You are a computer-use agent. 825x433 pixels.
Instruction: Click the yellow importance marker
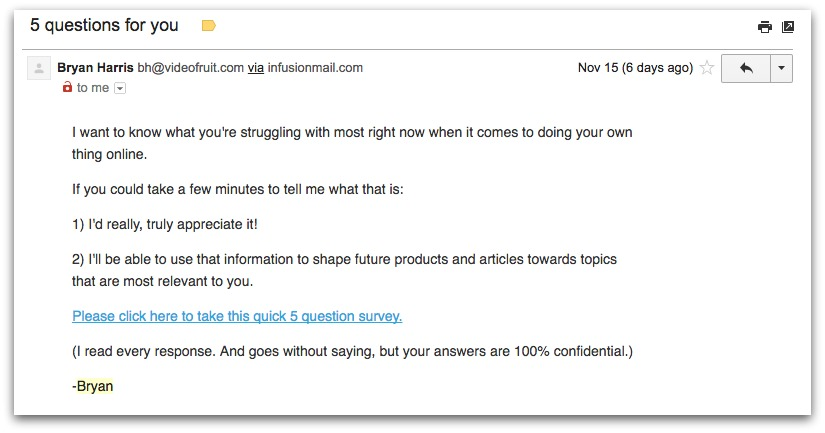click(208, 25)
